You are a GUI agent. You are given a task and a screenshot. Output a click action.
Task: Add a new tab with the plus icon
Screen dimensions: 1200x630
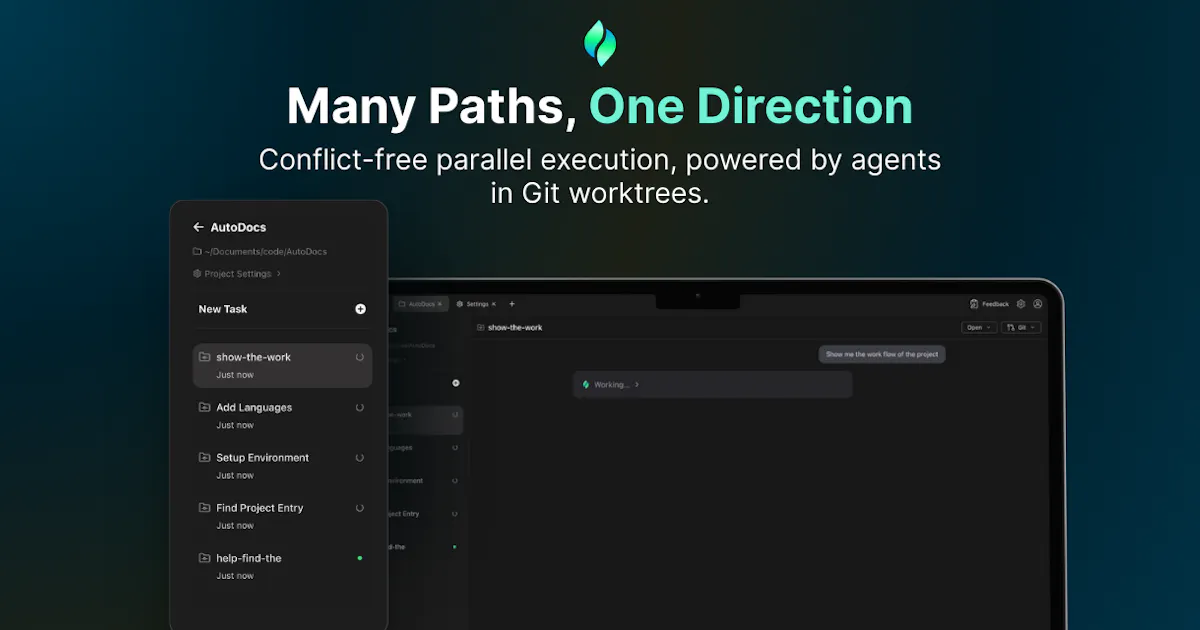point(512,304)
